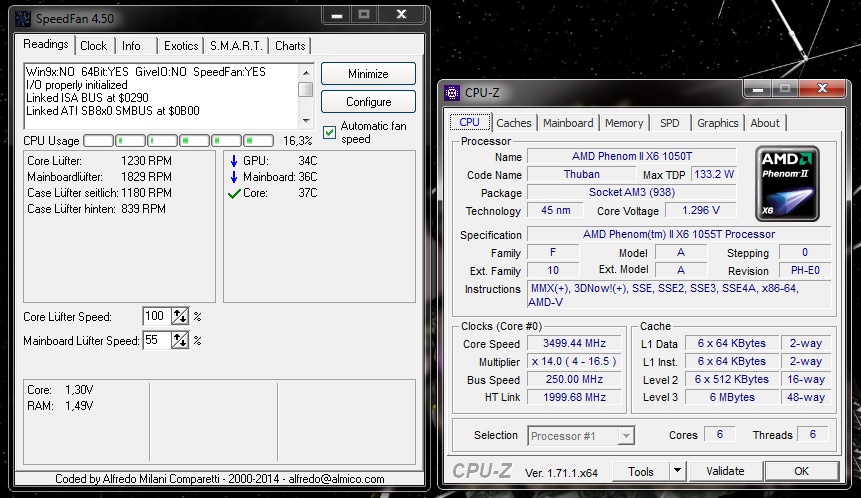Open the Tools dropdown arrow in CPU-Z
861x498 pixels.
coord(677,471)
